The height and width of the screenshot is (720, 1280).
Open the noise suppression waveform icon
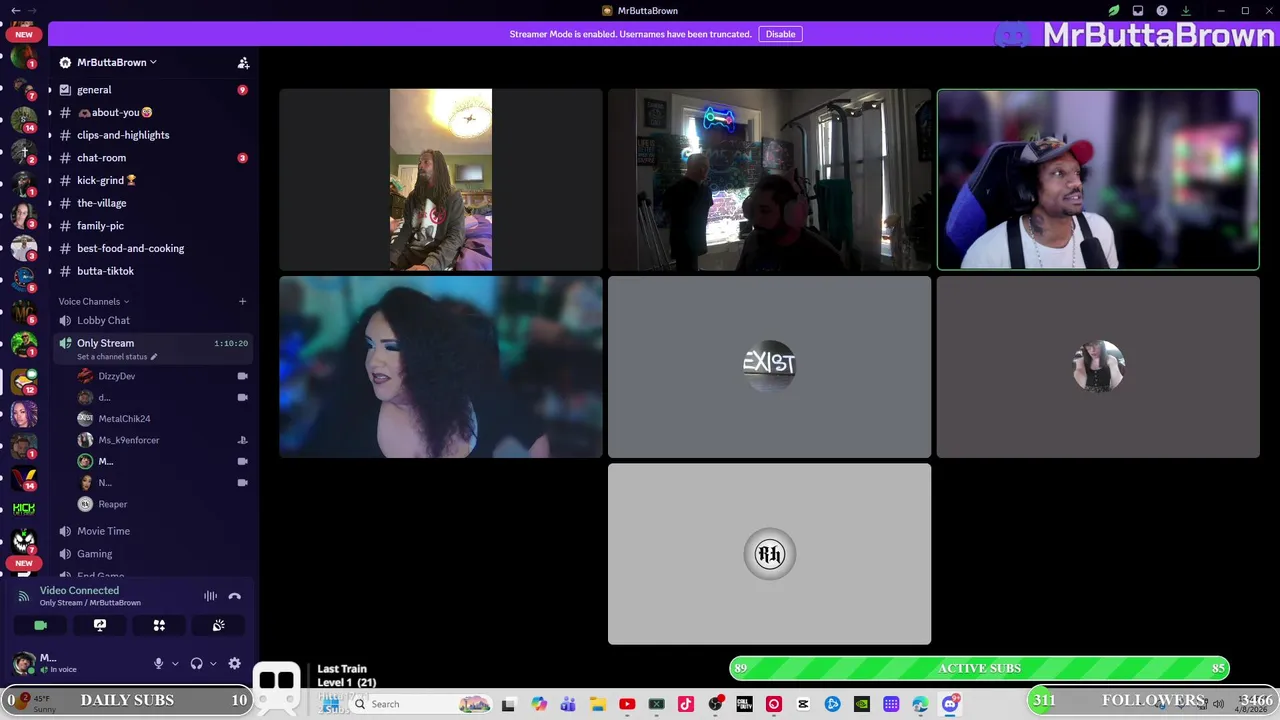pos(210,596)
